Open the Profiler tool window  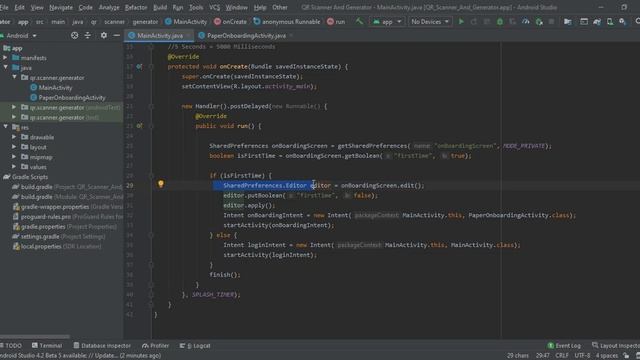pyautogui.click(x=156, y=346)
